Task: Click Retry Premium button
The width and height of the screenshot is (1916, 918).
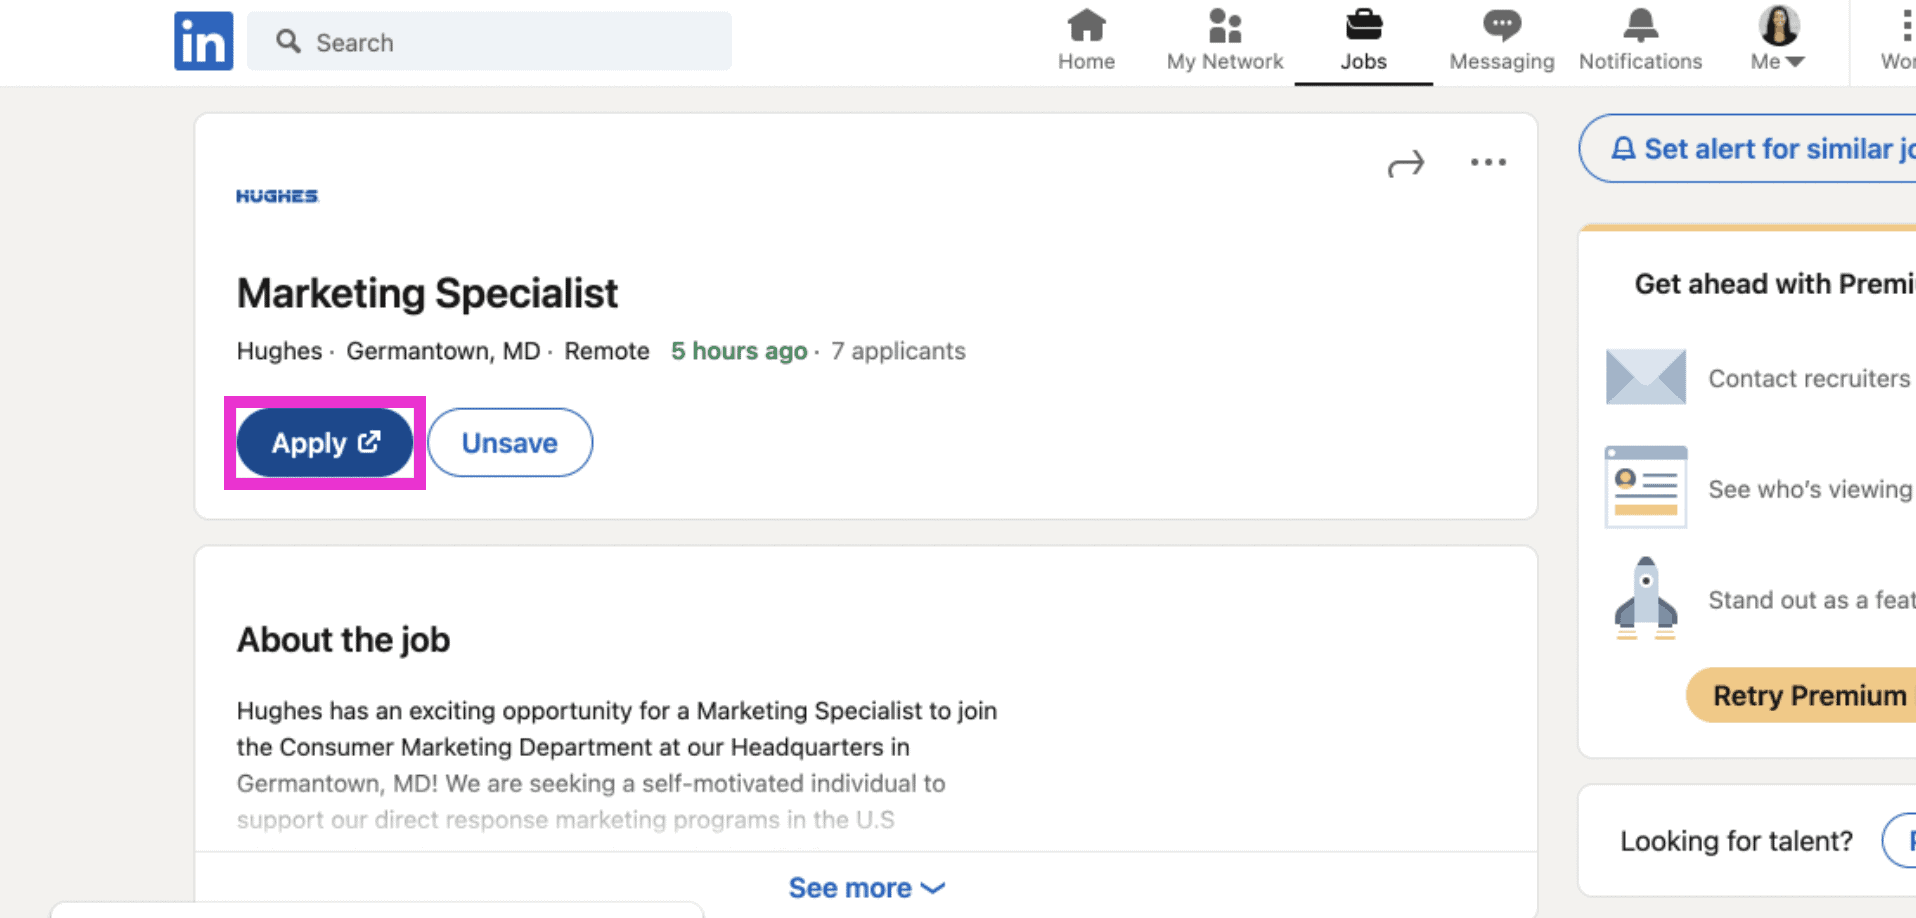Action: coord(1802,695)
